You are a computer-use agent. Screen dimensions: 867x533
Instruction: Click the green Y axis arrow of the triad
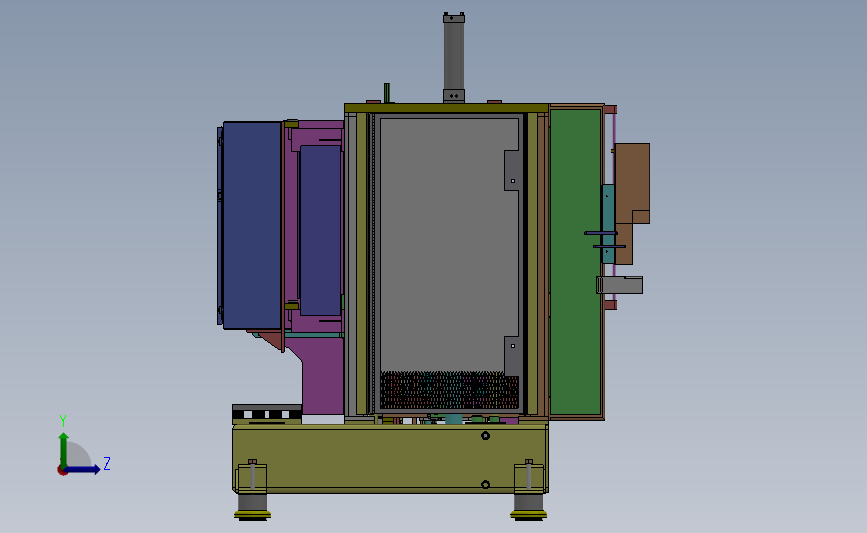(x=64, y=449)
